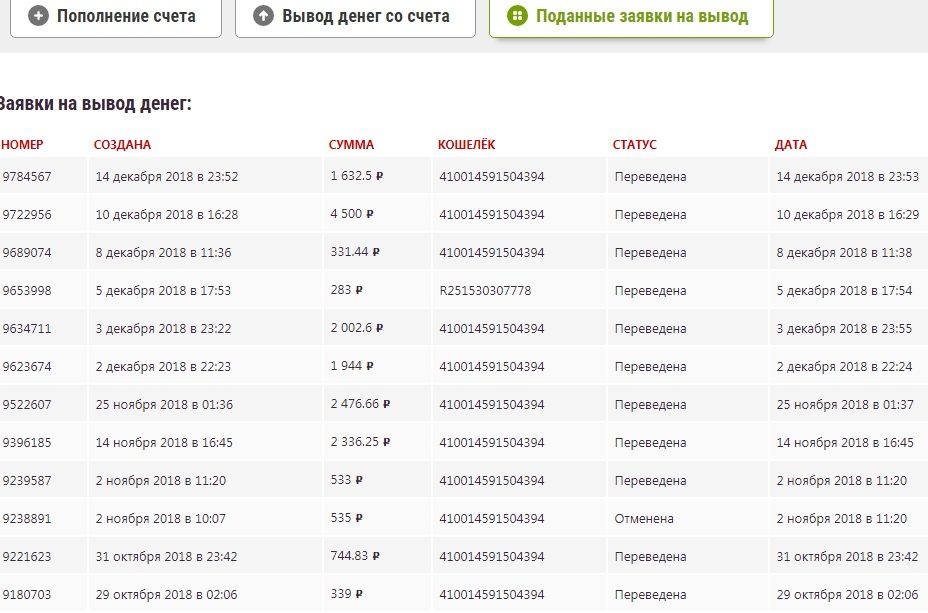Click wallet R251530307778 in the list

[x=485, y=291]
